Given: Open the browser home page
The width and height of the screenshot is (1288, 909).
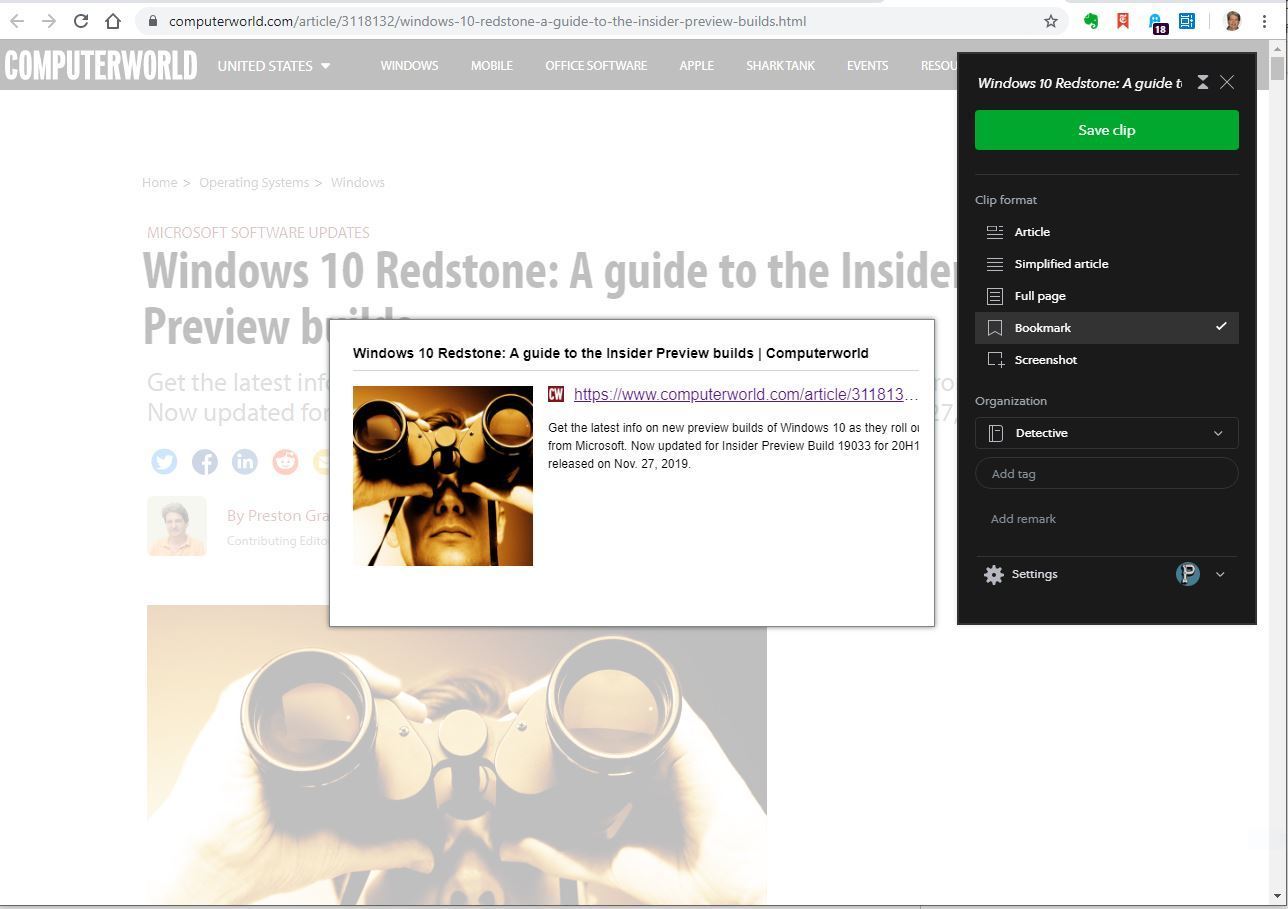Looking at the screenshot, I should (113, 21).
